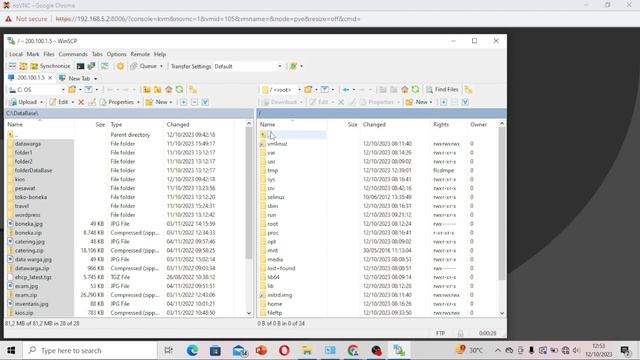Screen dimensions: 640x360
Task: Select the toko-boneka folder row
Action: (x=31, y=197)
